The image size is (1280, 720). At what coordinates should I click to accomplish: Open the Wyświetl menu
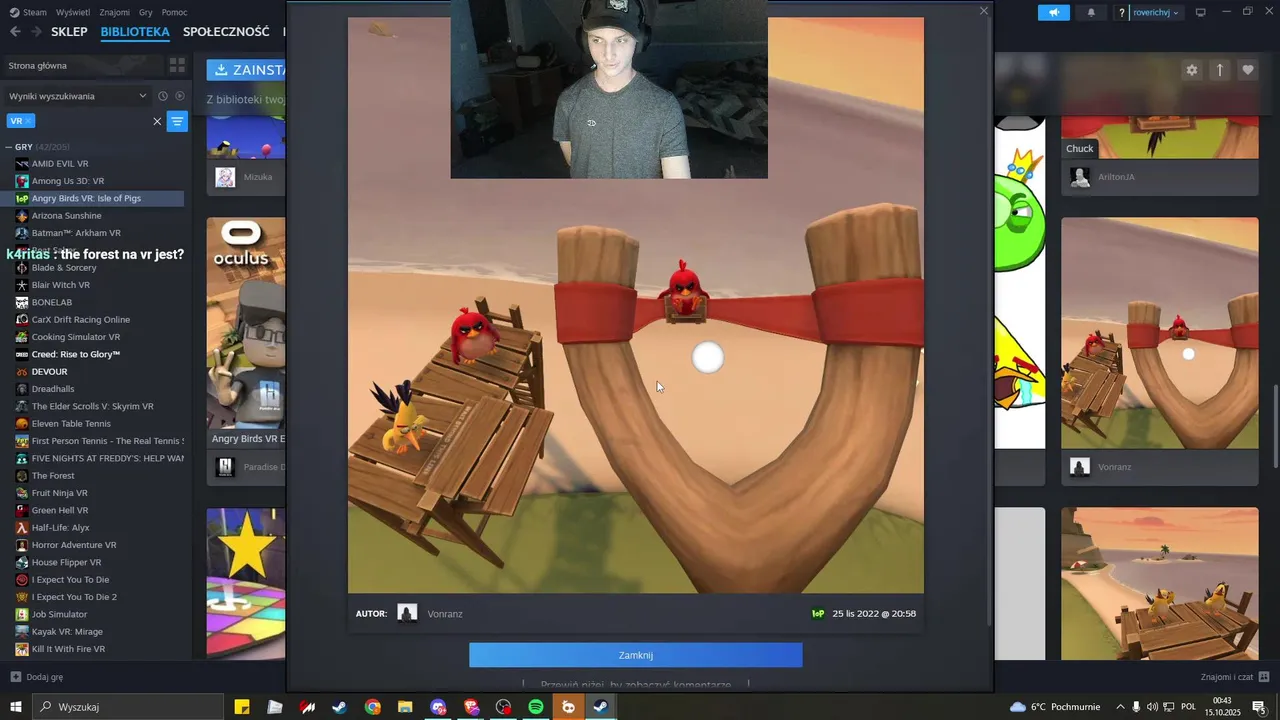(x=72, y=12)
